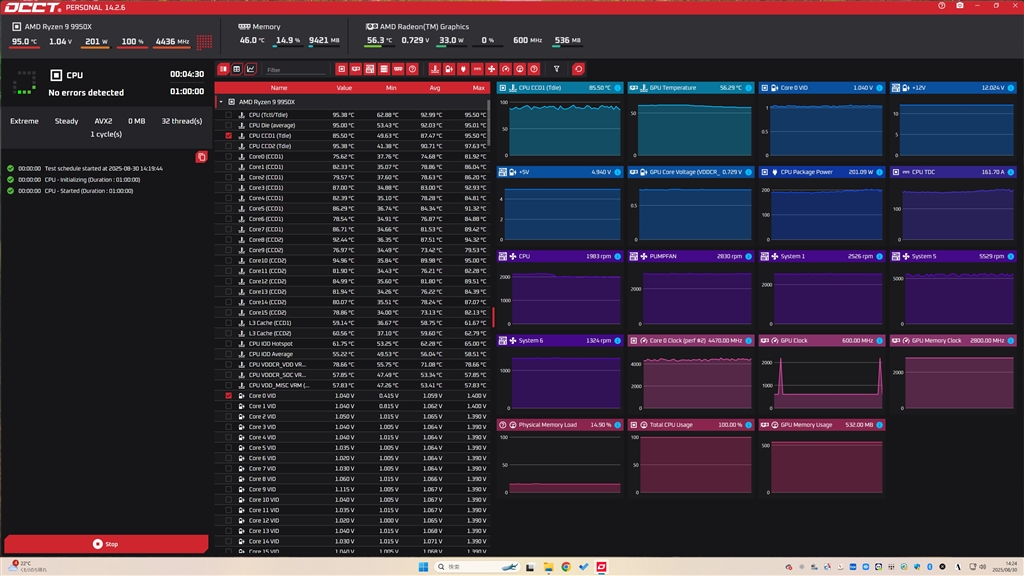Sort table by Max column header
1024x576 pixels.
479,88
